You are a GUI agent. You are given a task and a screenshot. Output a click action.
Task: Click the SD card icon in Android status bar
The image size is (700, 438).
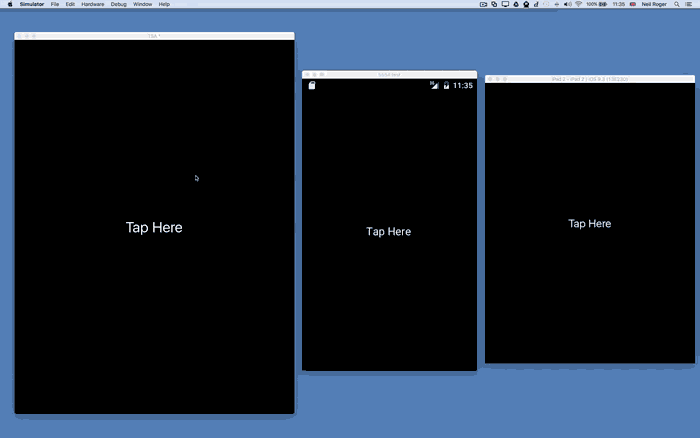[312, 86]
